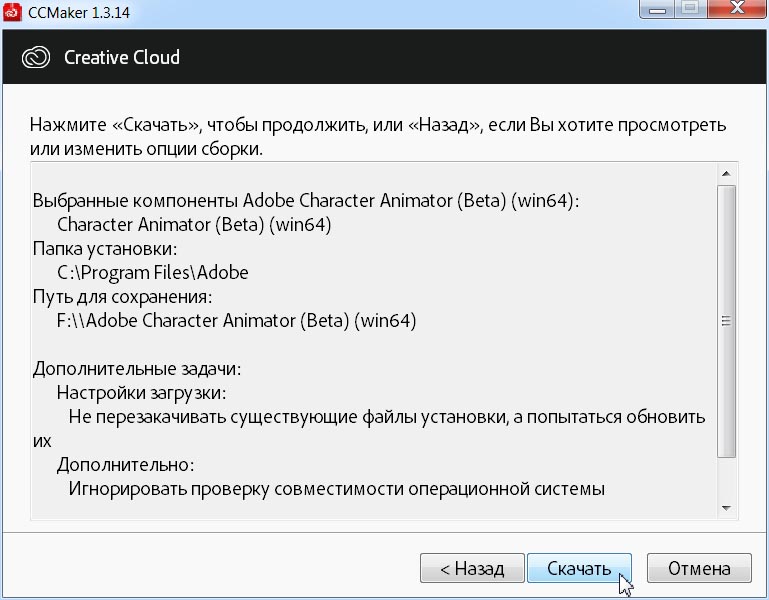The width and height of the screenshot is (769, 600).
Task: Click the "Путь для сохранения:" summary line
Action: pyautogui.click(x=123, y=297)
